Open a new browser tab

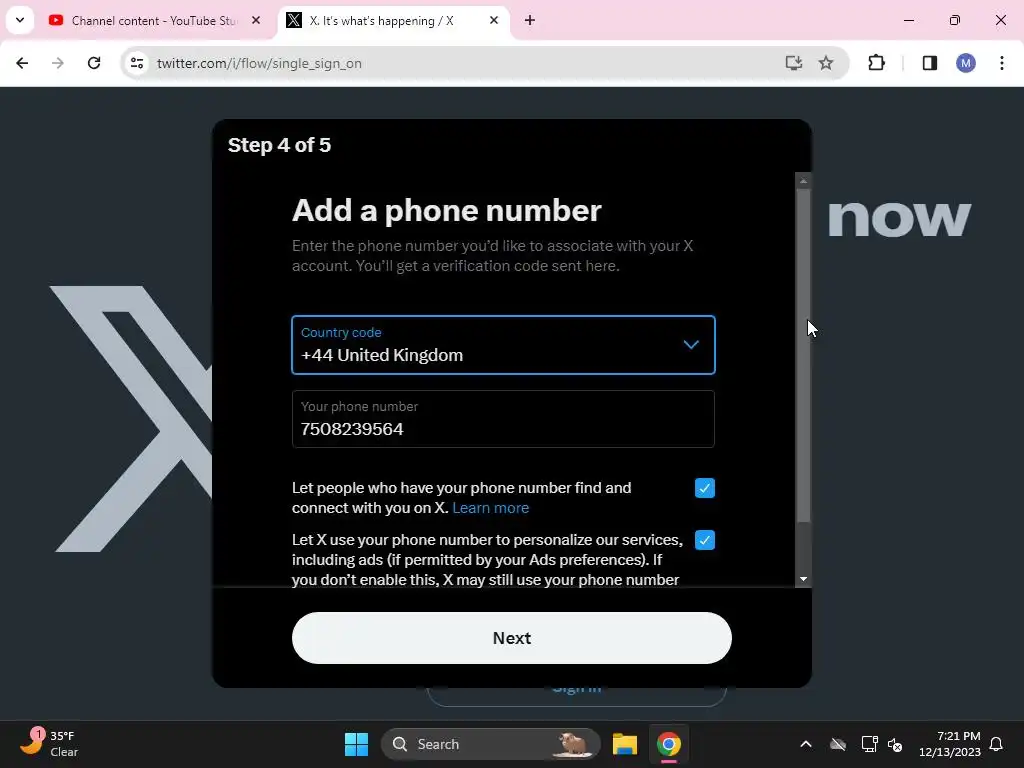click(x=530, y=20)
